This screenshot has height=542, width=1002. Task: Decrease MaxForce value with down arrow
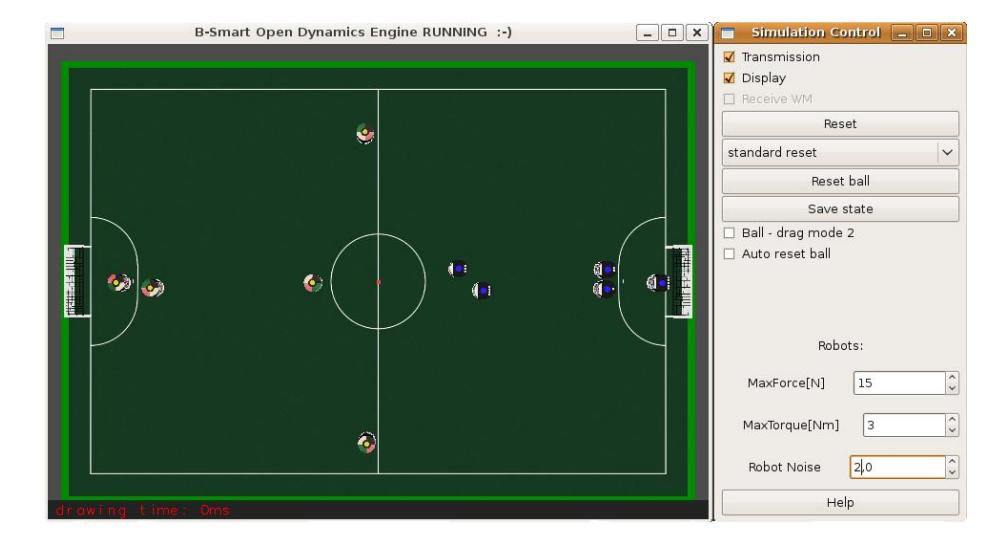pos(952,389)
